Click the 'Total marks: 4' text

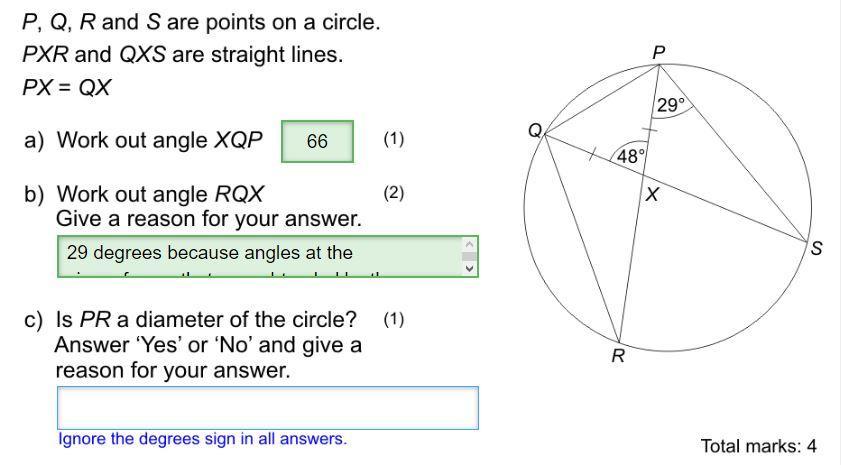(758, 446)
